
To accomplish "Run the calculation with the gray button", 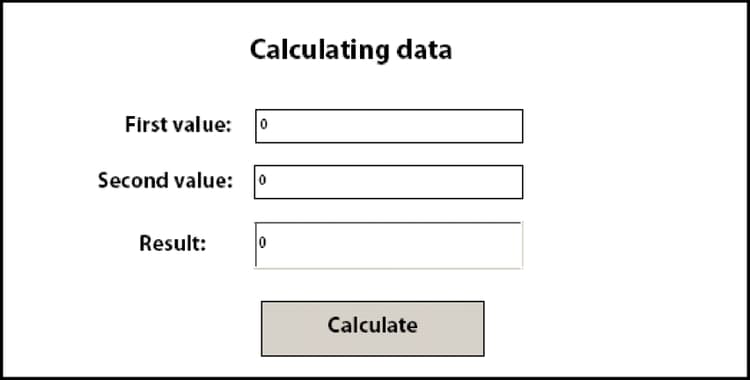I will pos(373,328).
